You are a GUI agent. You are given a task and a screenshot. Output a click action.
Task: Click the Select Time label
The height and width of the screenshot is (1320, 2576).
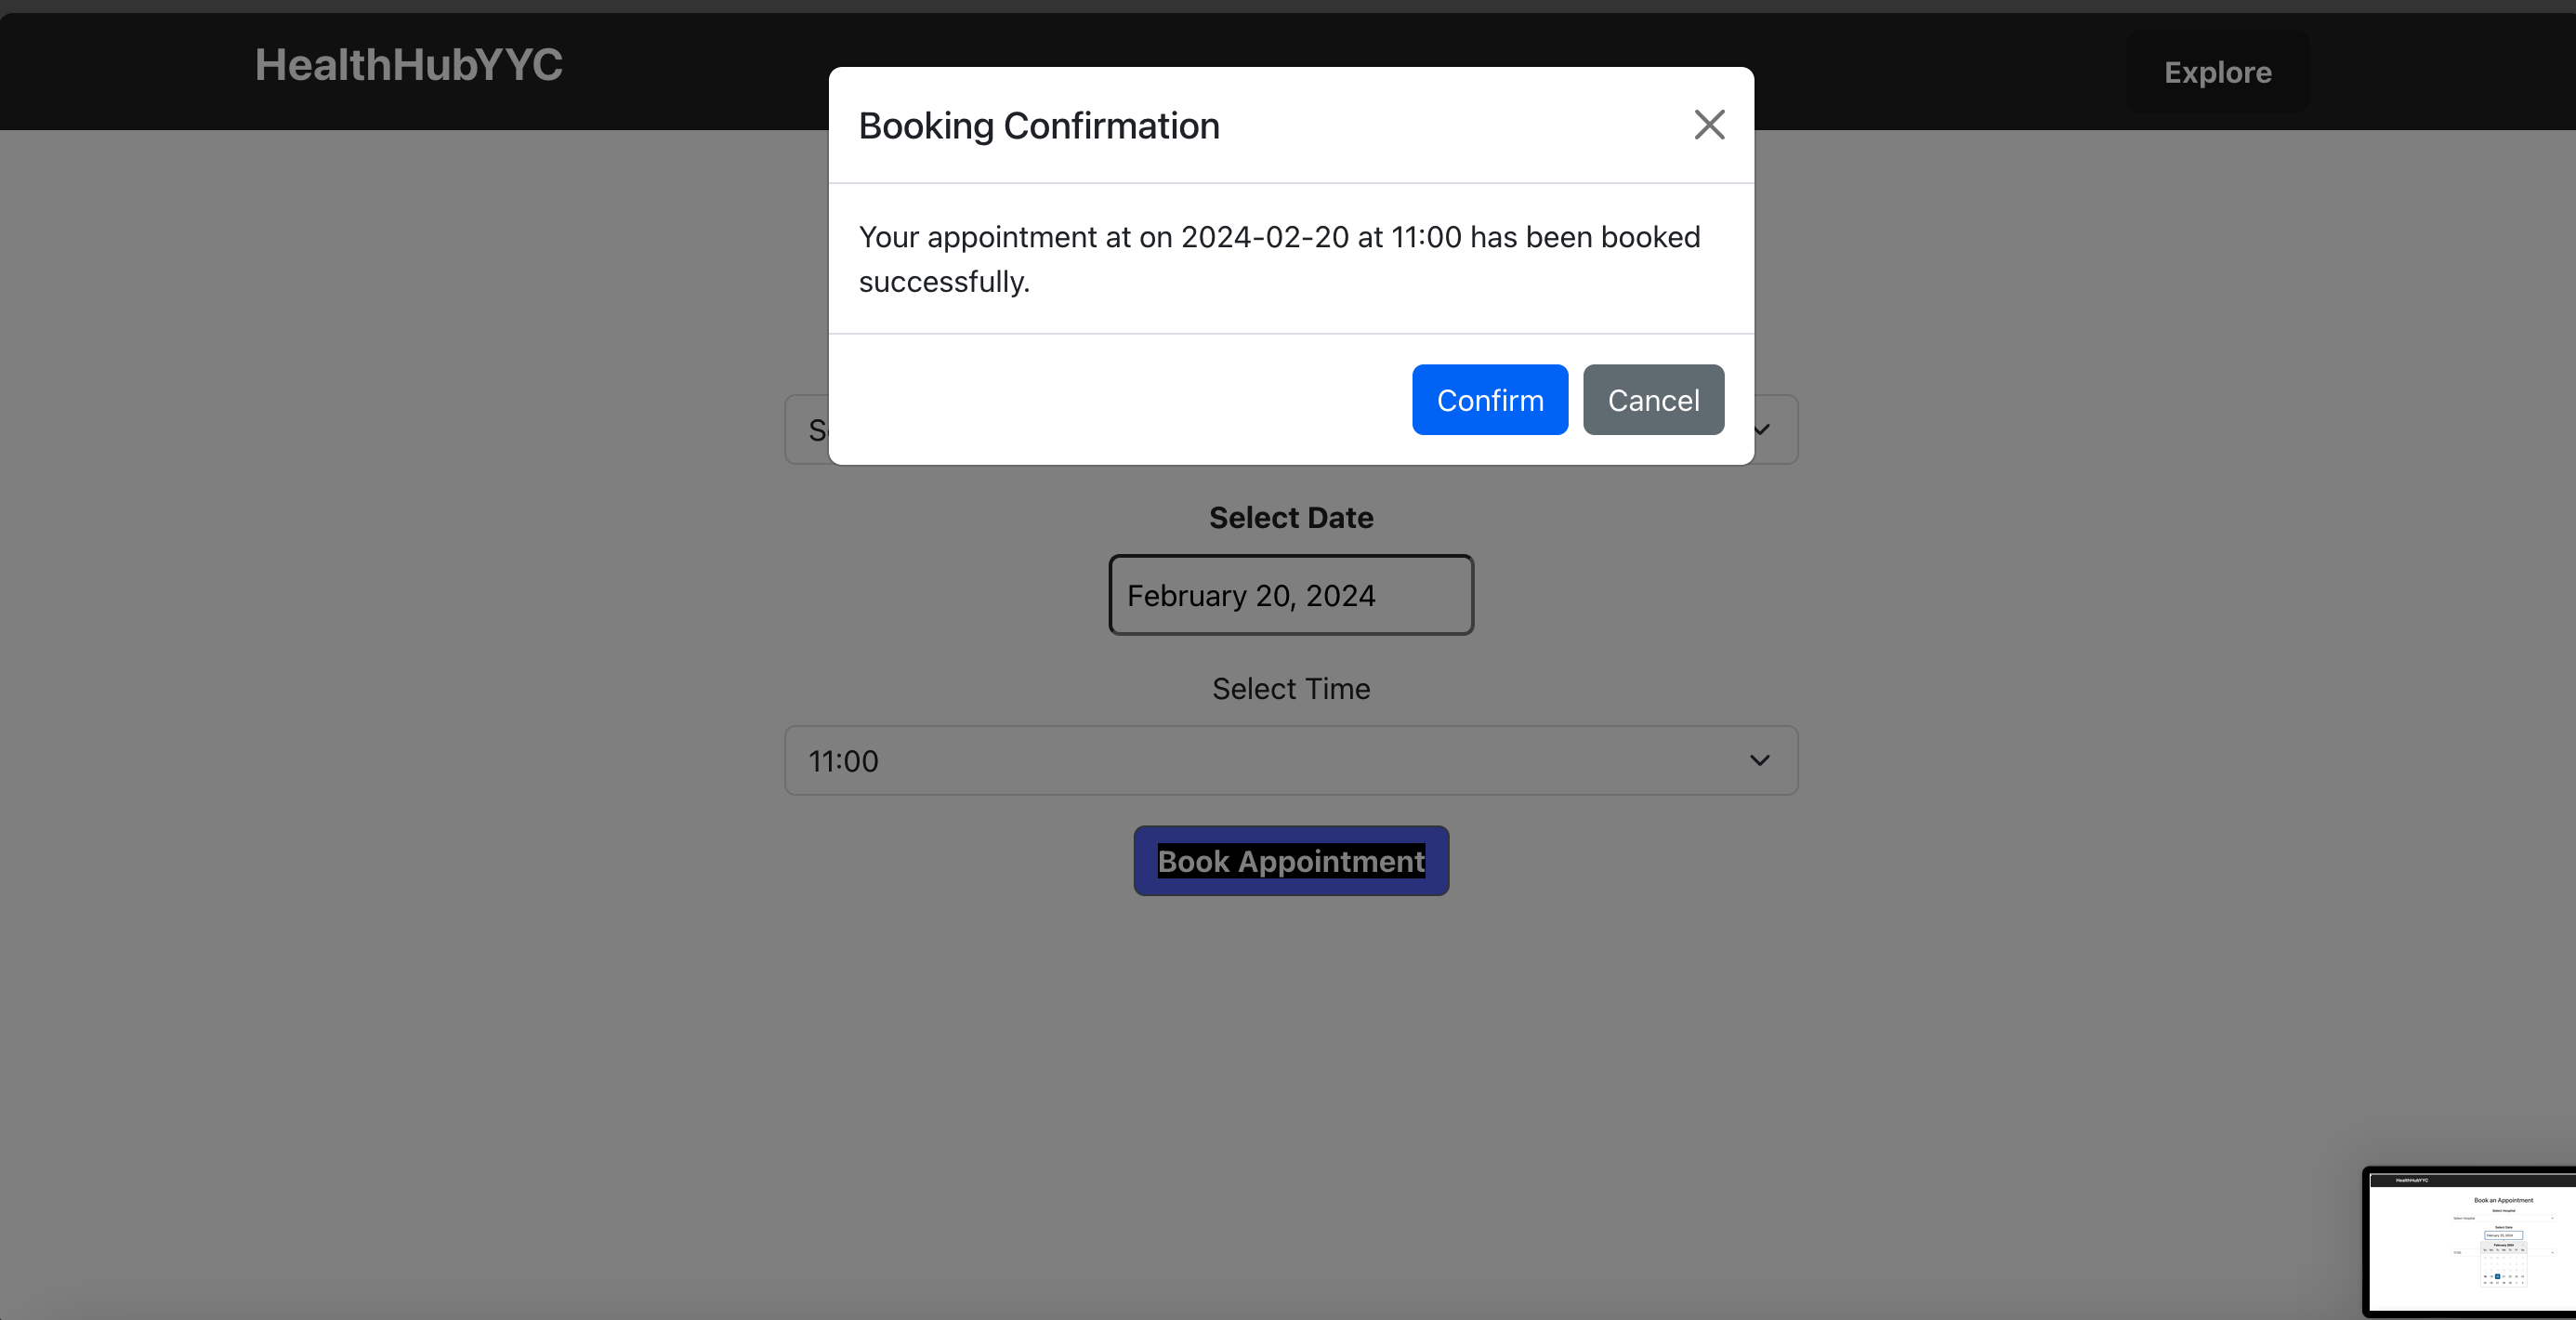(1290, 689)
